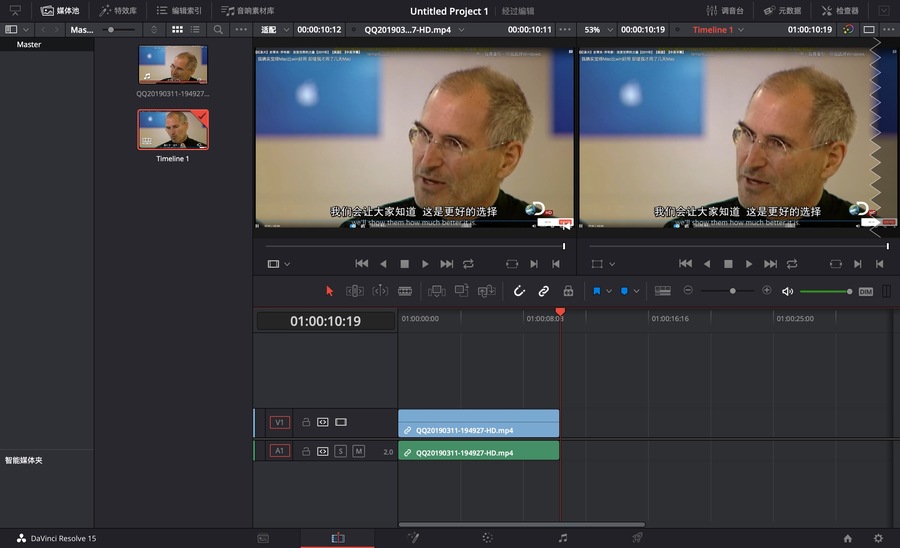Choose the Dynamic Trim Mode tool
The height and width of the screenshot is (548, 900).
380,291
